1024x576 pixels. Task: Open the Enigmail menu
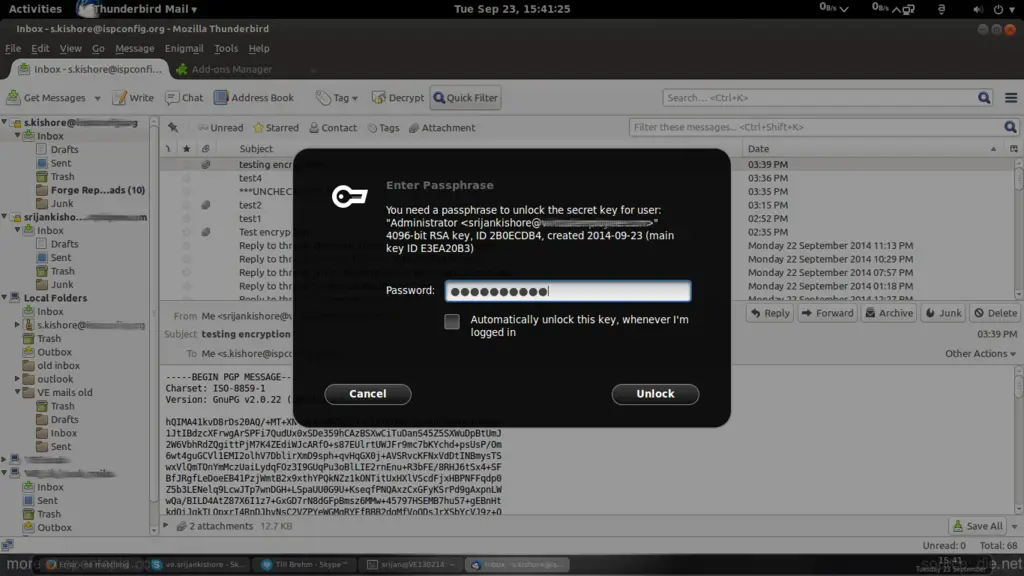click(x=184, y=48)
